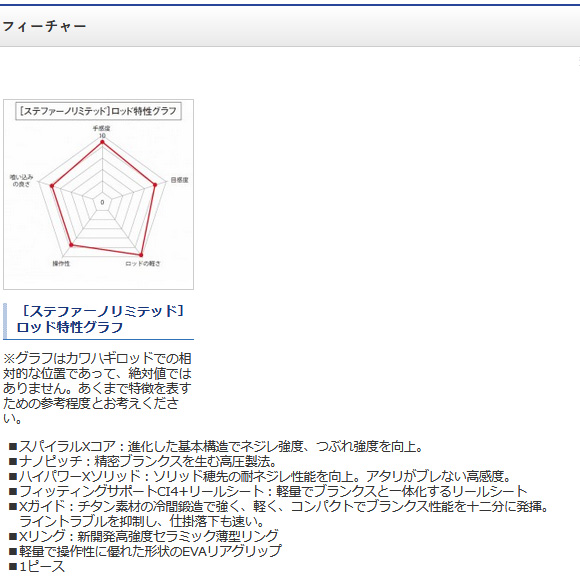Click the ロッドの軽さ axis label
This screenshot has height=576, width=580.
143,263
